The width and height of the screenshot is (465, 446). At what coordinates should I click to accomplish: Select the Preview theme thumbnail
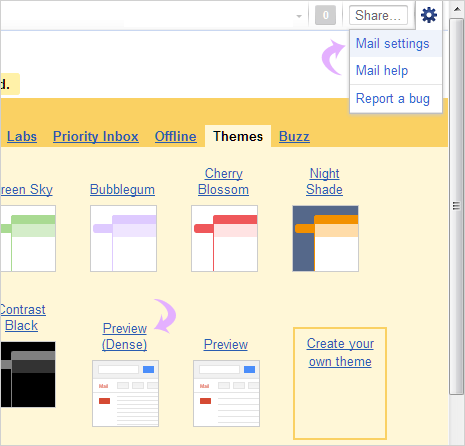pos(226,393)
